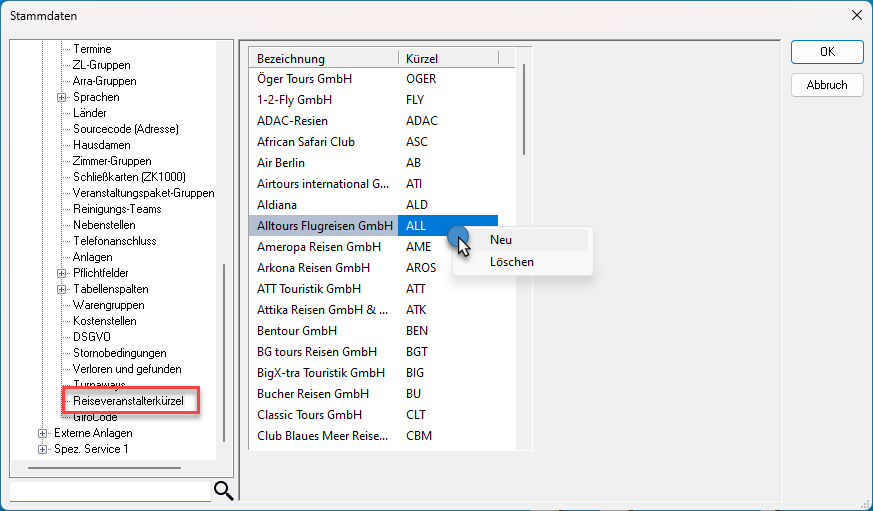Select Zimmer-Gruppen in the tree
The image size is (873, 511).
click(x=112, y=161)
